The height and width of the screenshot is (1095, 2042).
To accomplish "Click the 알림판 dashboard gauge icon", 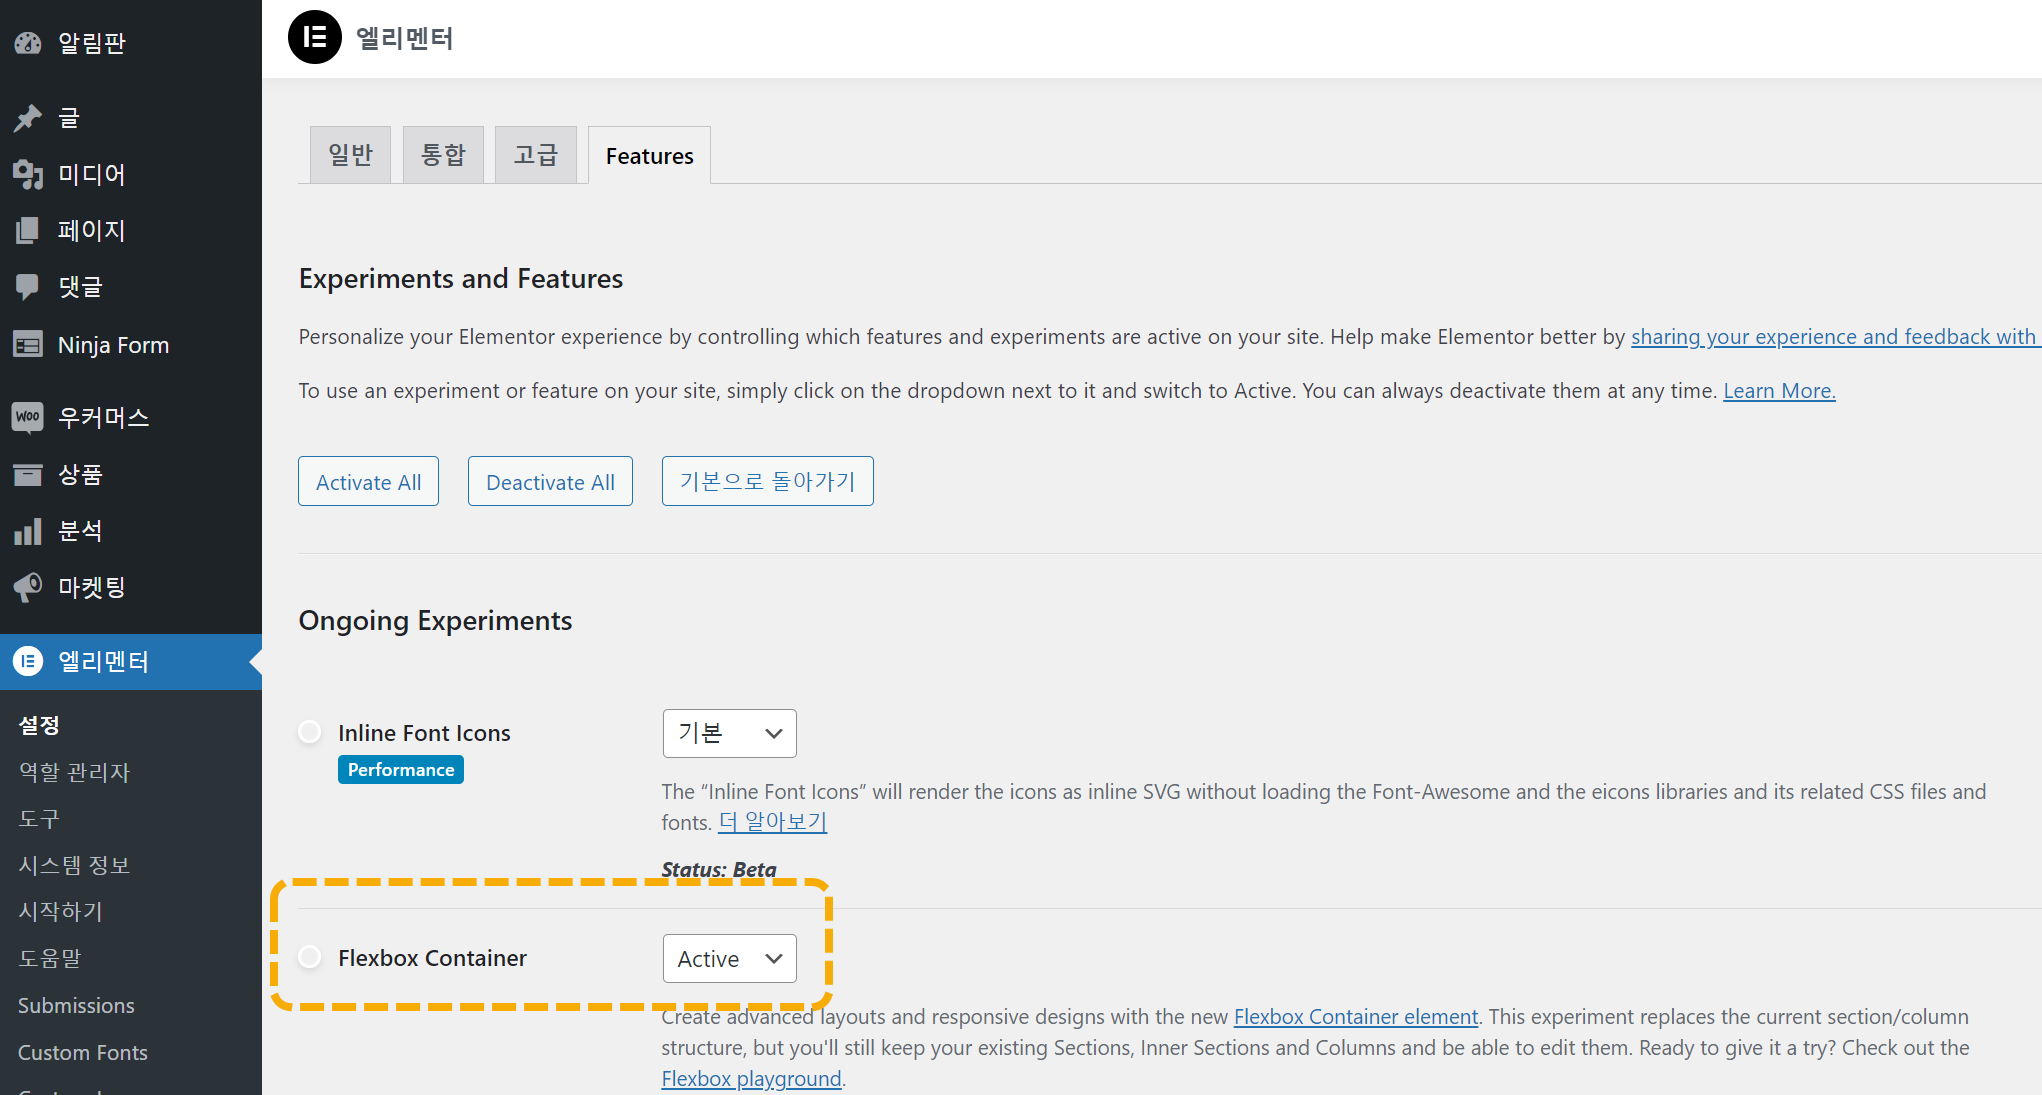I will tap(28, 43).
